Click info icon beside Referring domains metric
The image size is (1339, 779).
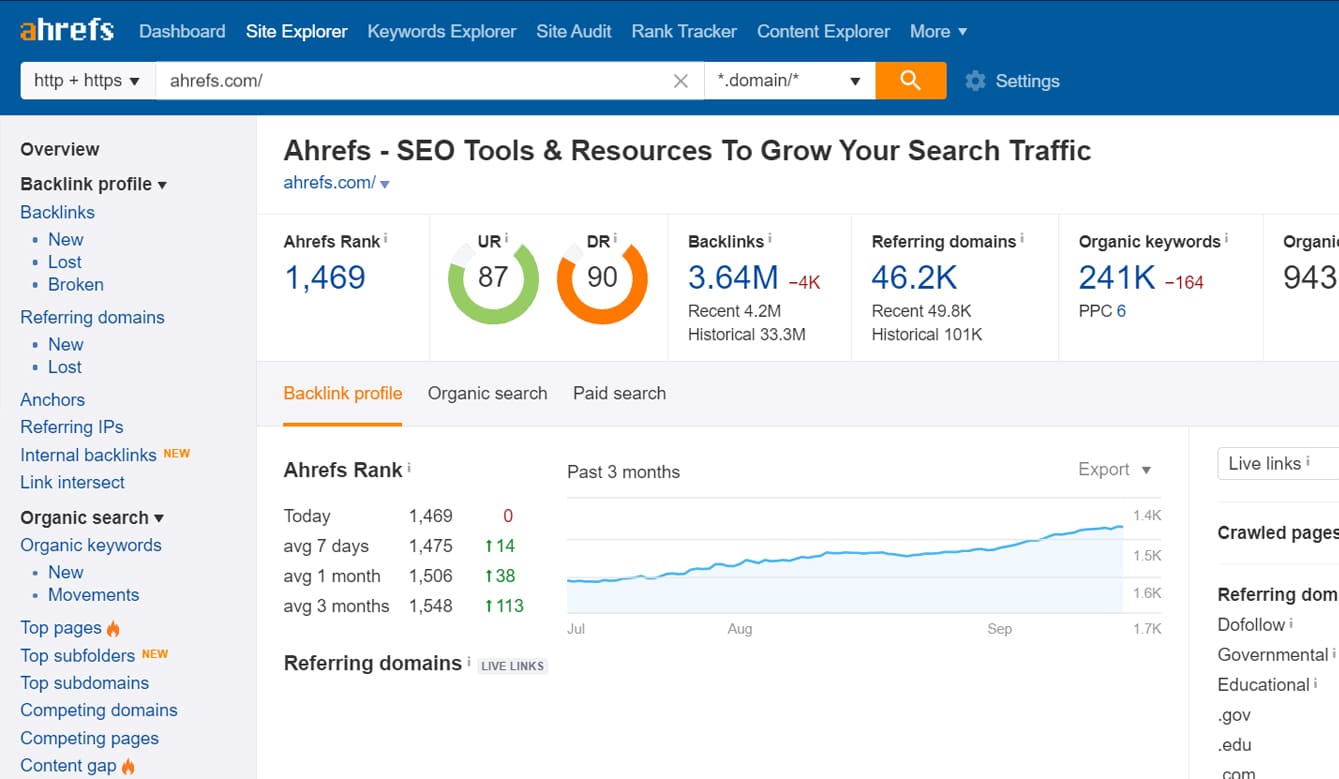coord(1023,240)
